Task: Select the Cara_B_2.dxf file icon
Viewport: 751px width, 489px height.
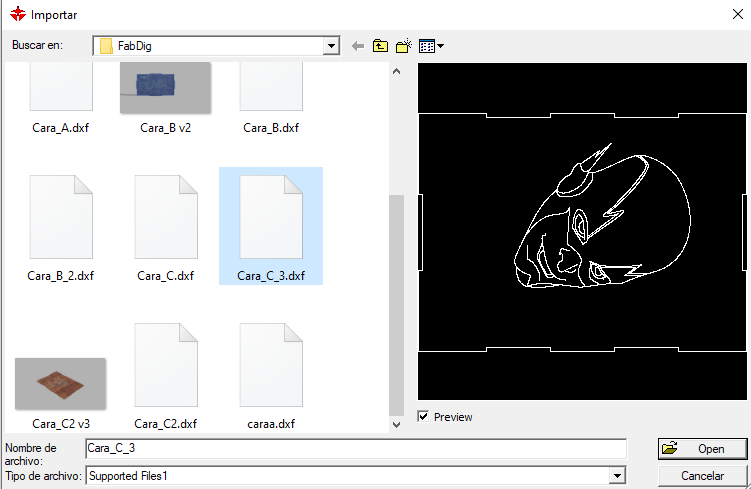Action: coord(61,217)
